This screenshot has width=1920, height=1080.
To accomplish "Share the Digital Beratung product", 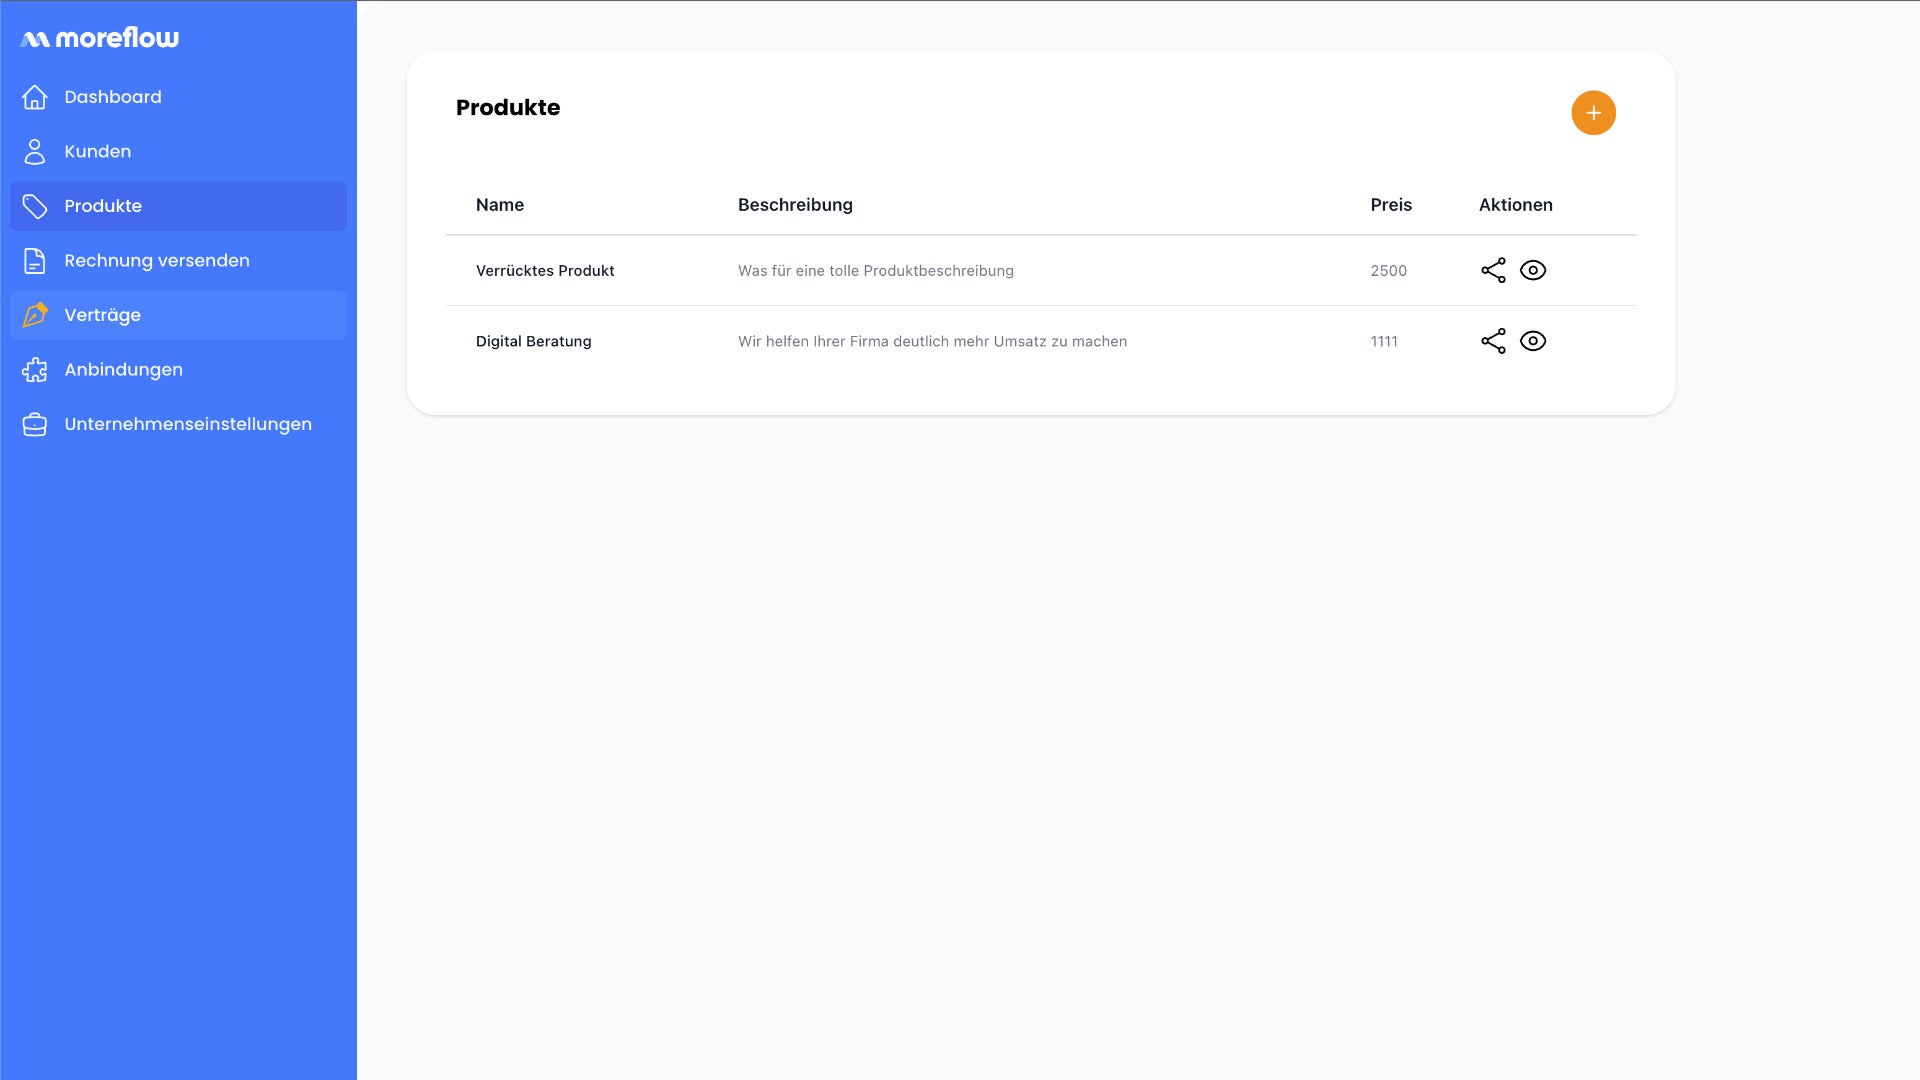I will click(1493, 341).
